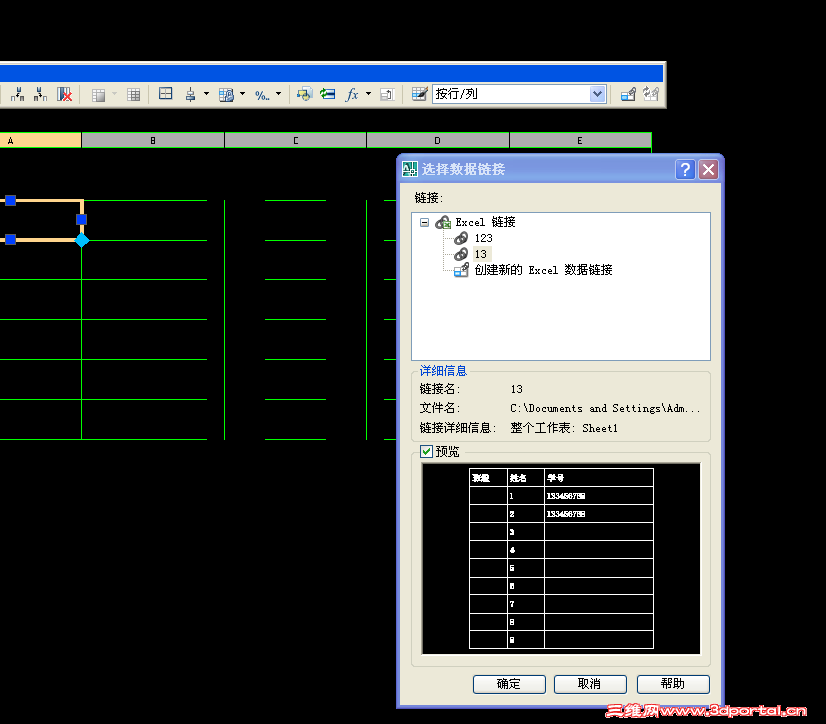Click the link cell icon
The height and width of the screenshot is (724, 826).
[628, 94]
